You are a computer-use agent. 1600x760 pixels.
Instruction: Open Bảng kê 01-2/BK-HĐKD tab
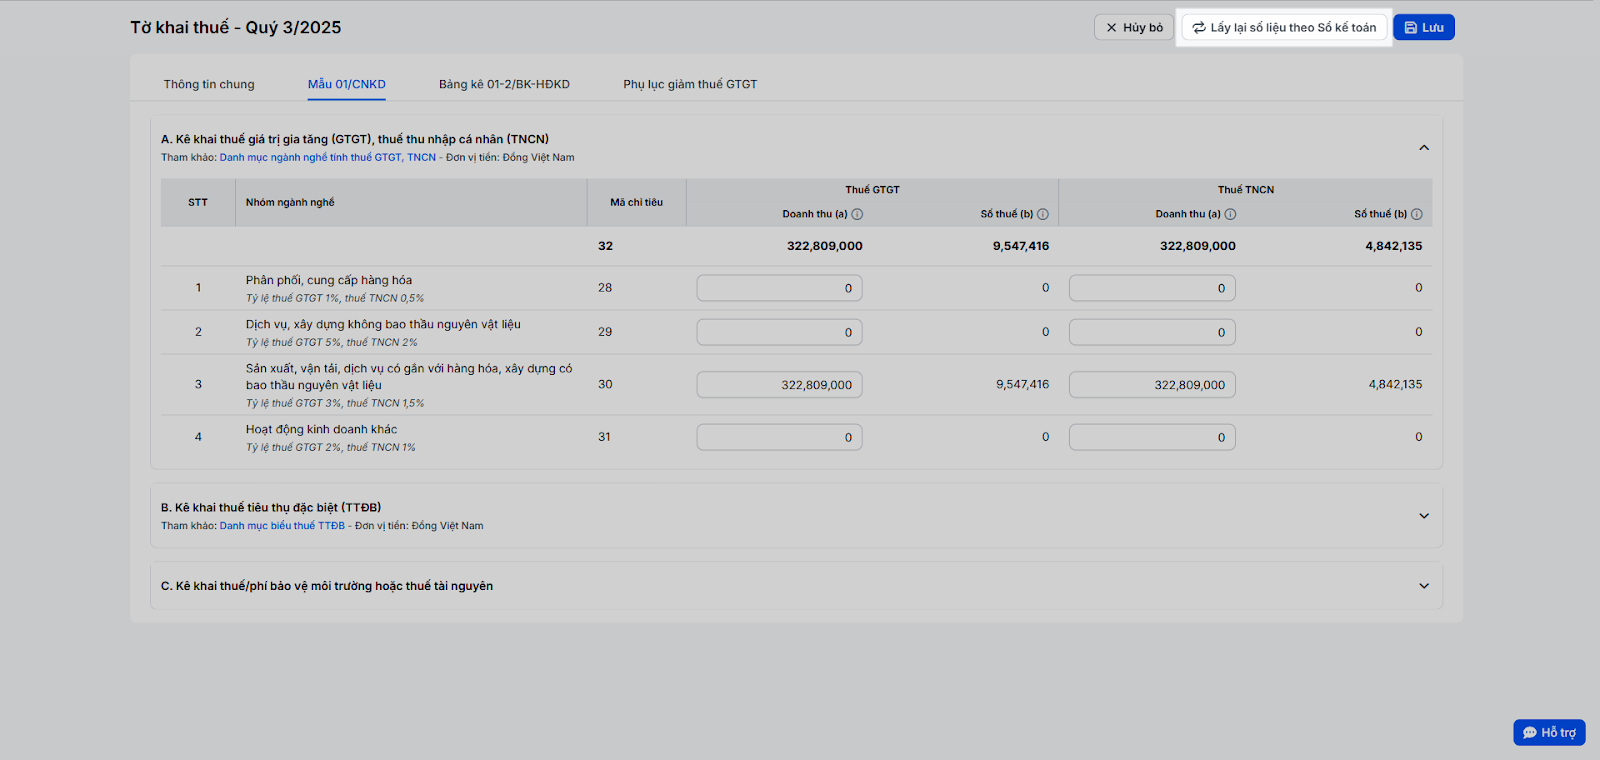(504, 84)
